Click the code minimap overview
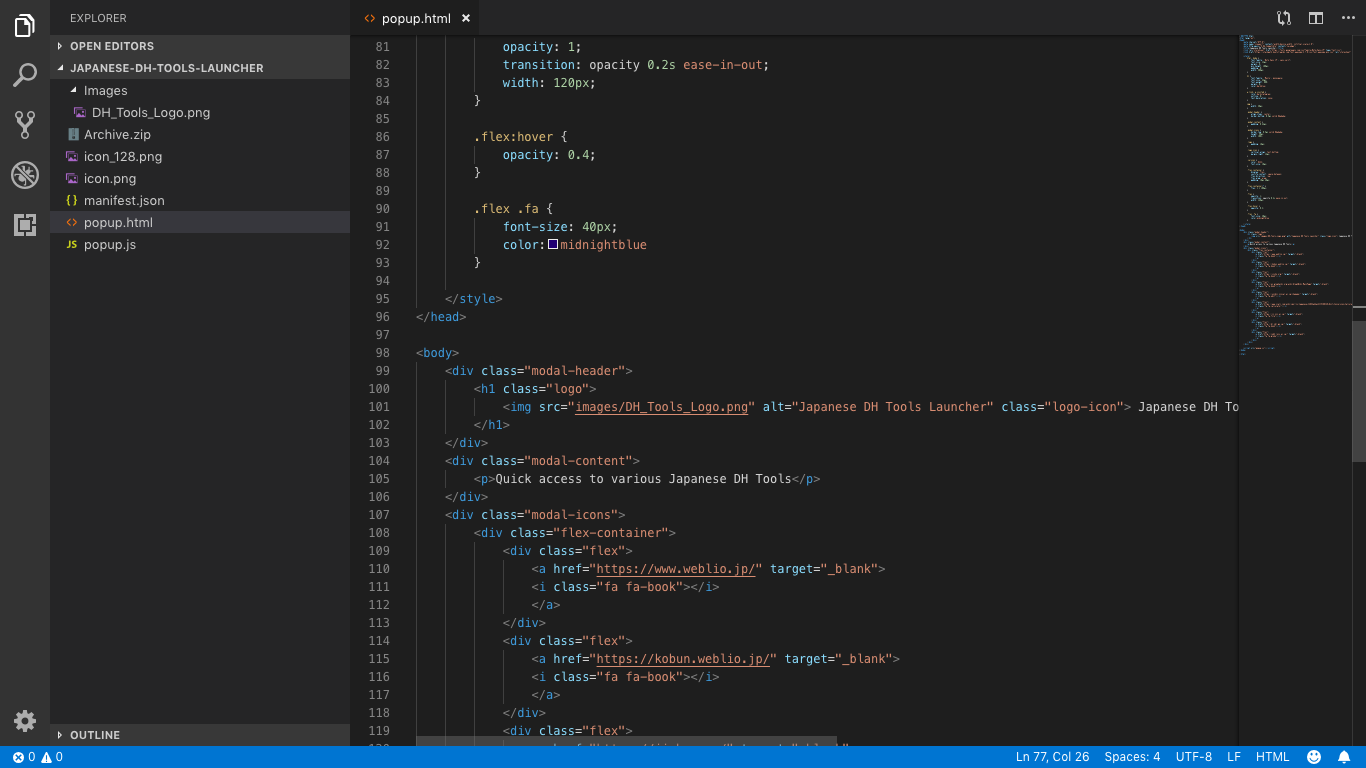 [1295, 195]
